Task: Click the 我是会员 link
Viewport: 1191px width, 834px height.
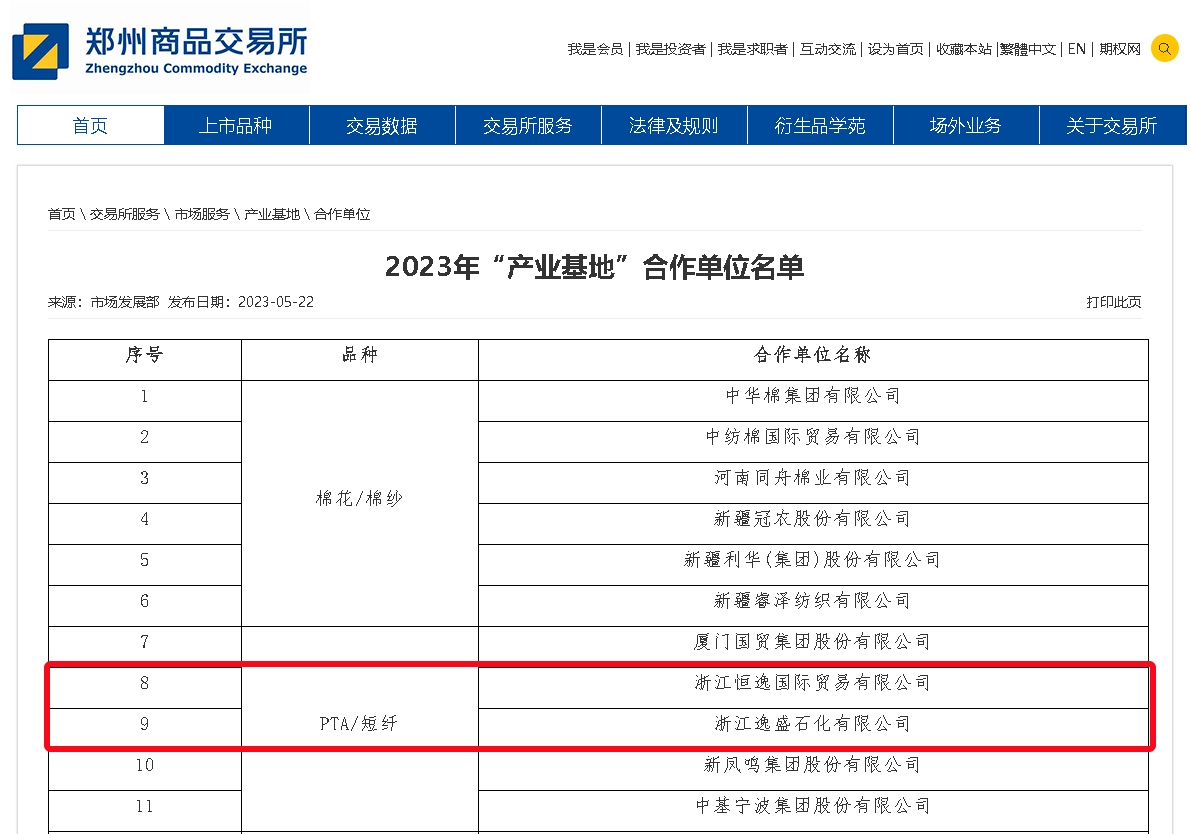Action: click(x=595, y=49)
